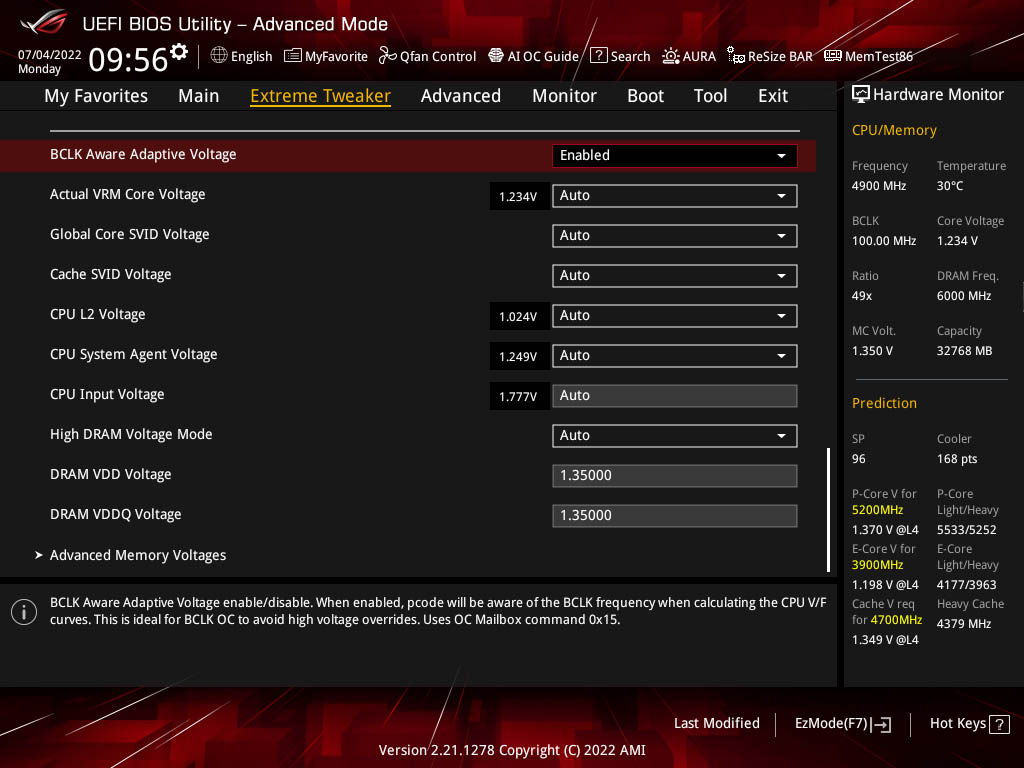Screen dimensions: 1024x768
Task: Click the CPU/Memory section heading
Action: coord(894,131)
